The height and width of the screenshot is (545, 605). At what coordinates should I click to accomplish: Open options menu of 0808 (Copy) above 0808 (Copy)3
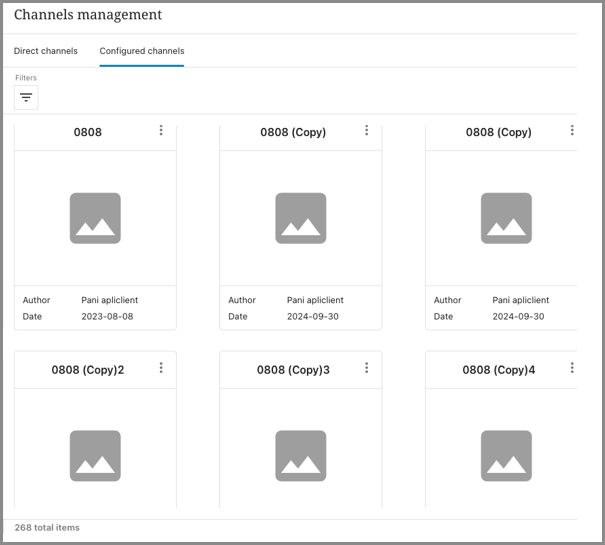pyautogui.click(x=367, y=131)
